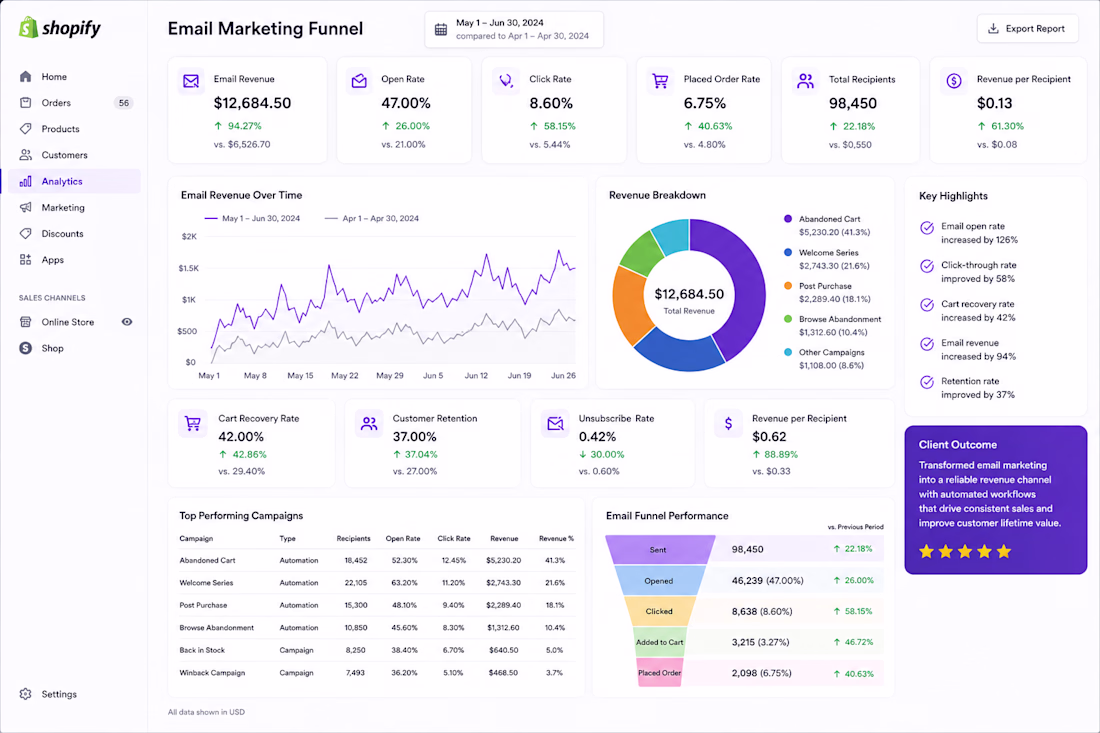Click the Post Purchase campaign name
The image size is (1100, 733).
203,605
